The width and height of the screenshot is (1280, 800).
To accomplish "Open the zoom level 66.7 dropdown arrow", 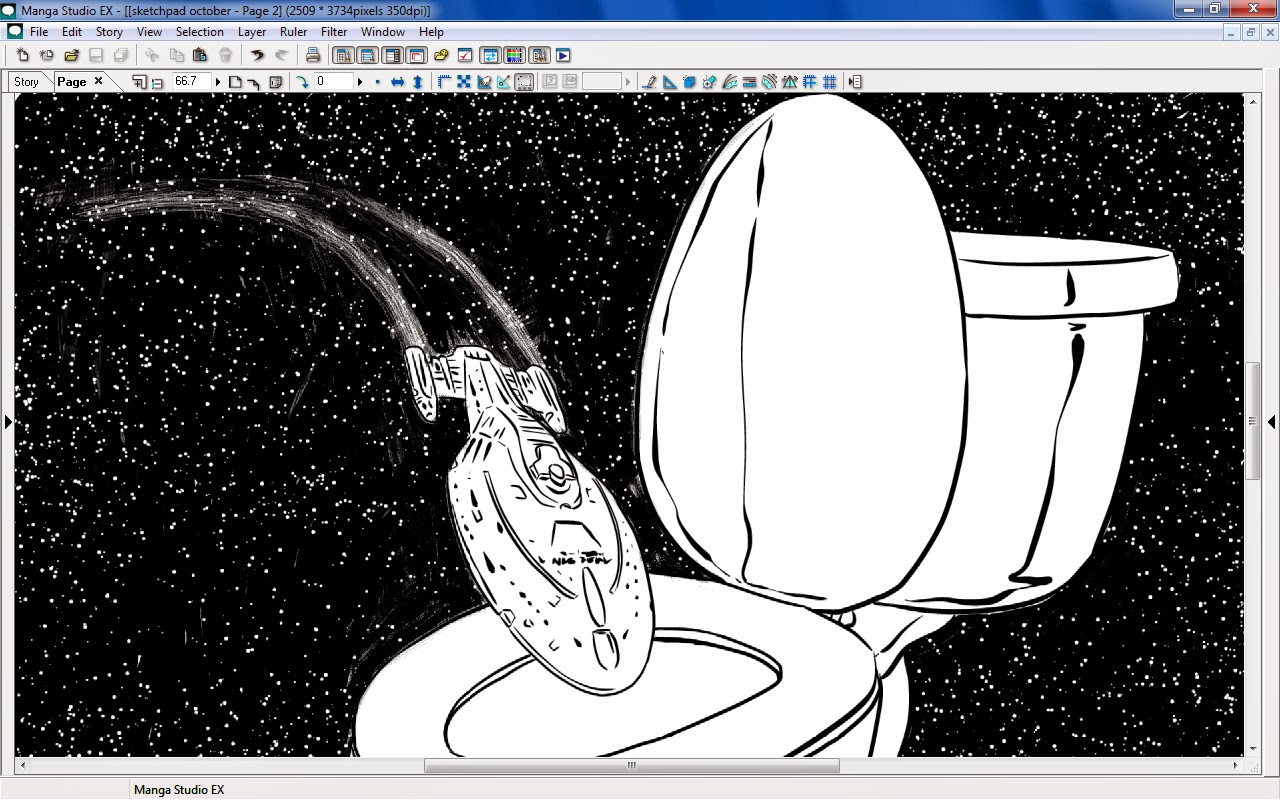I will [218, 82].
